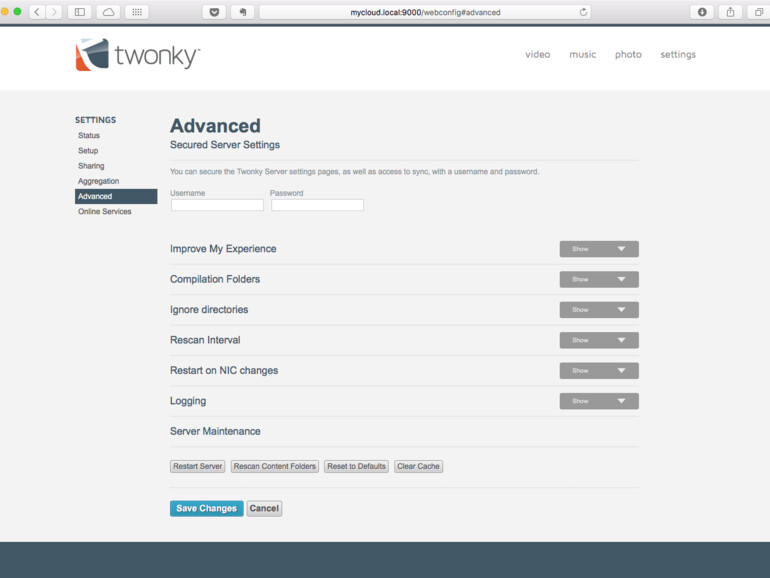Screen dimensions: 770x578
Task: Click the Save Changes button
Action: (x=206, y=508)
